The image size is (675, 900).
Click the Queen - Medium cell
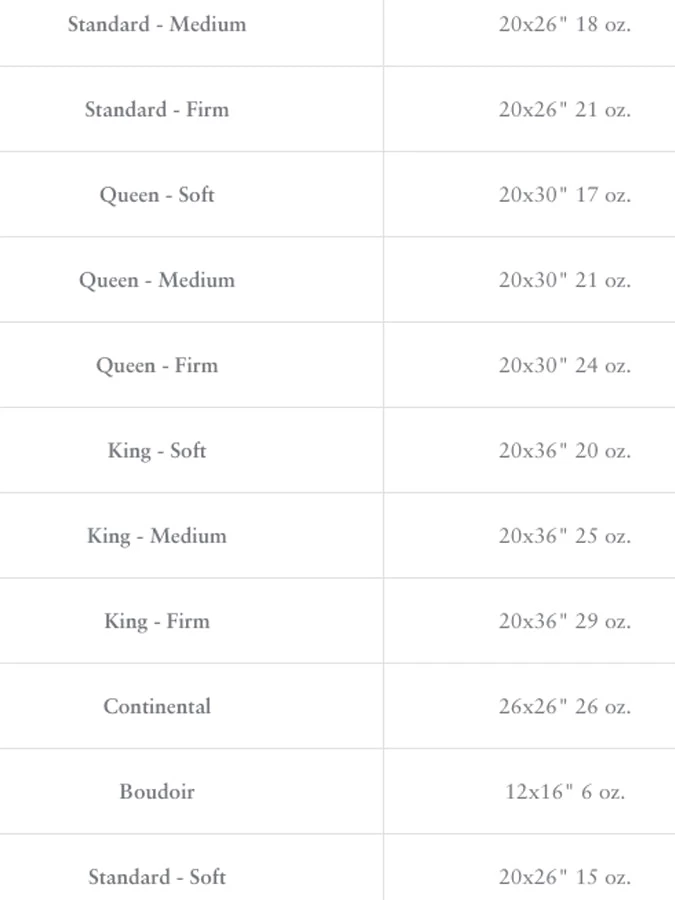pos(157,280)
